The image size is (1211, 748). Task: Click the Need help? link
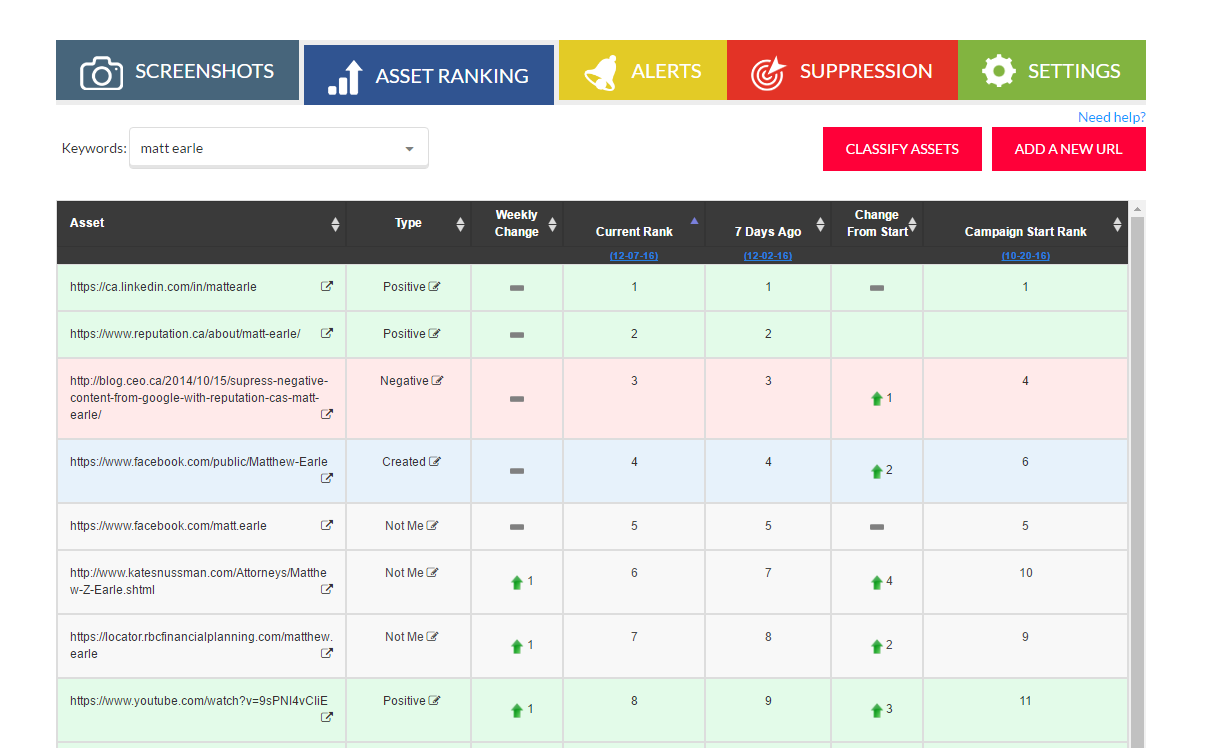1111,117
